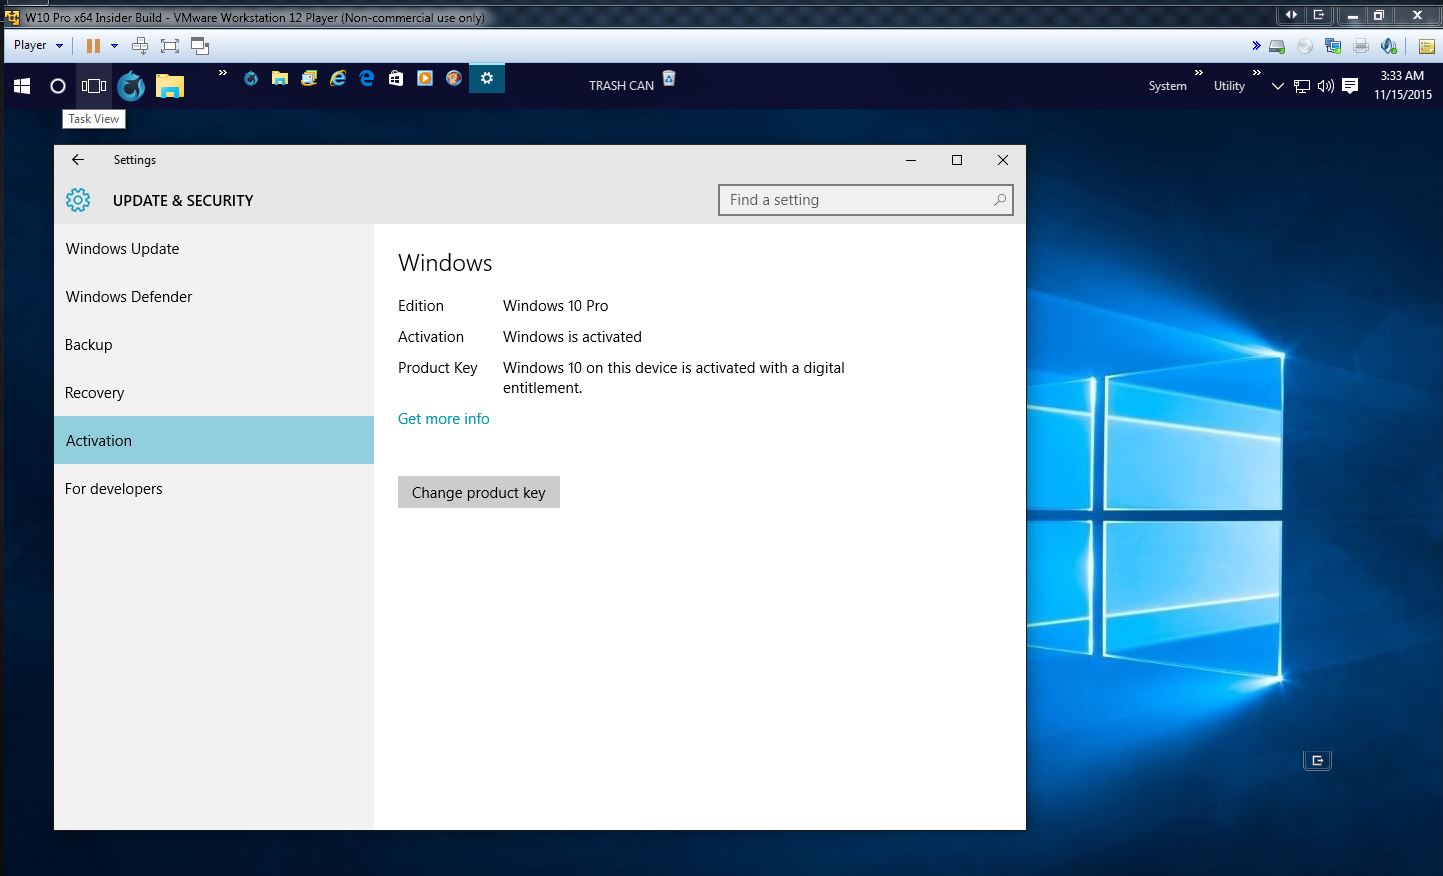Launch the Waterfox browser from the taskbar
Image resolution: width=1443 pixels, height=876 pixels.
pyautogui.click(x=131, y=86)
